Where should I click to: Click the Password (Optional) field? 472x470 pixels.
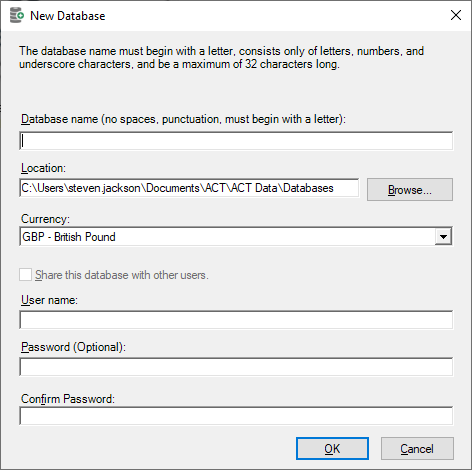[236, 367]
